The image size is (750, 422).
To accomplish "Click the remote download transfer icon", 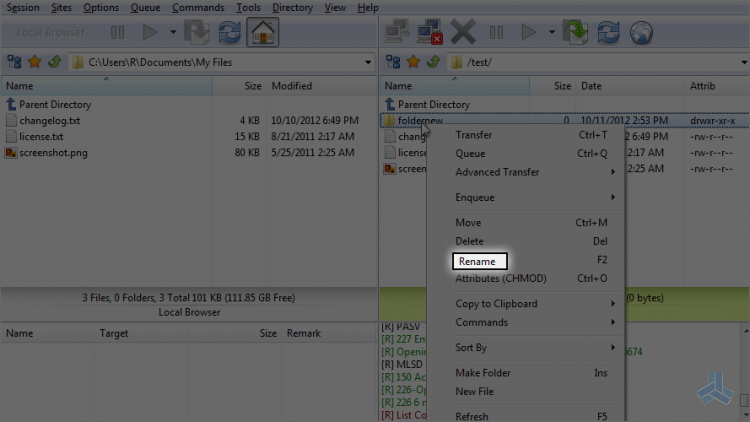I will tap(575, 33).
